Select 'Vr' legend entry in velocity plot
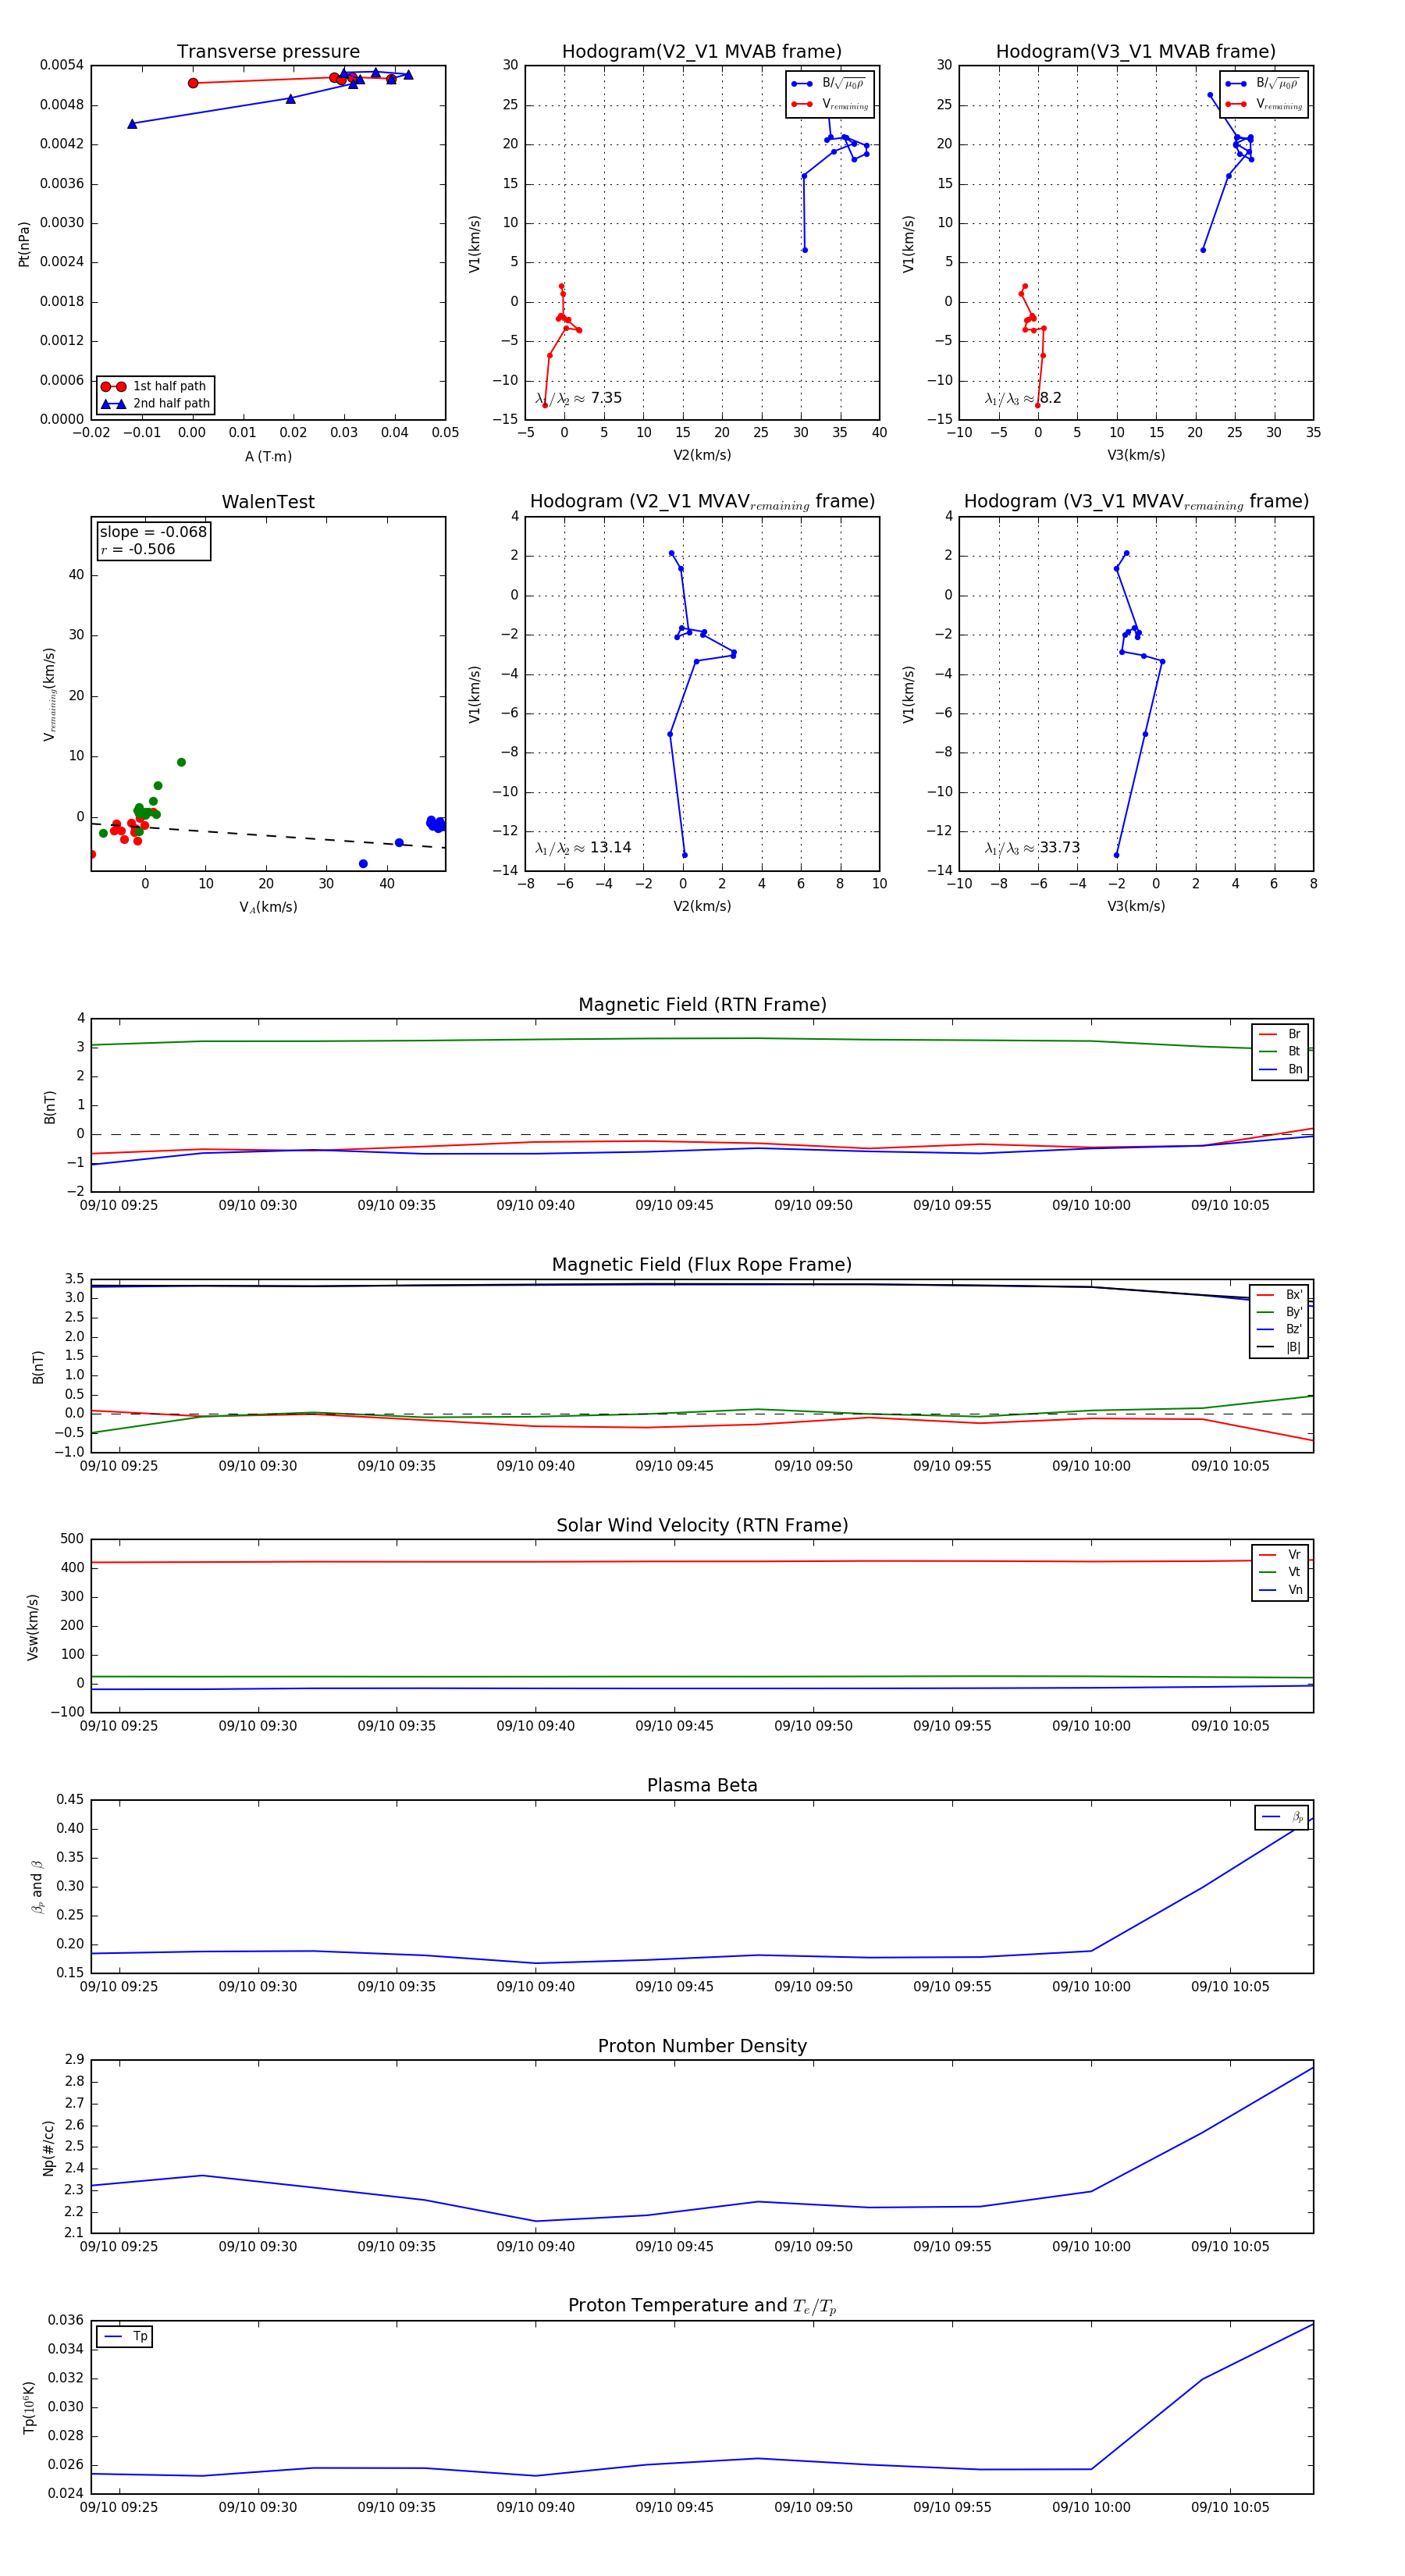Screen dimensions: 1405x2576 [x=1280, y=1555]
